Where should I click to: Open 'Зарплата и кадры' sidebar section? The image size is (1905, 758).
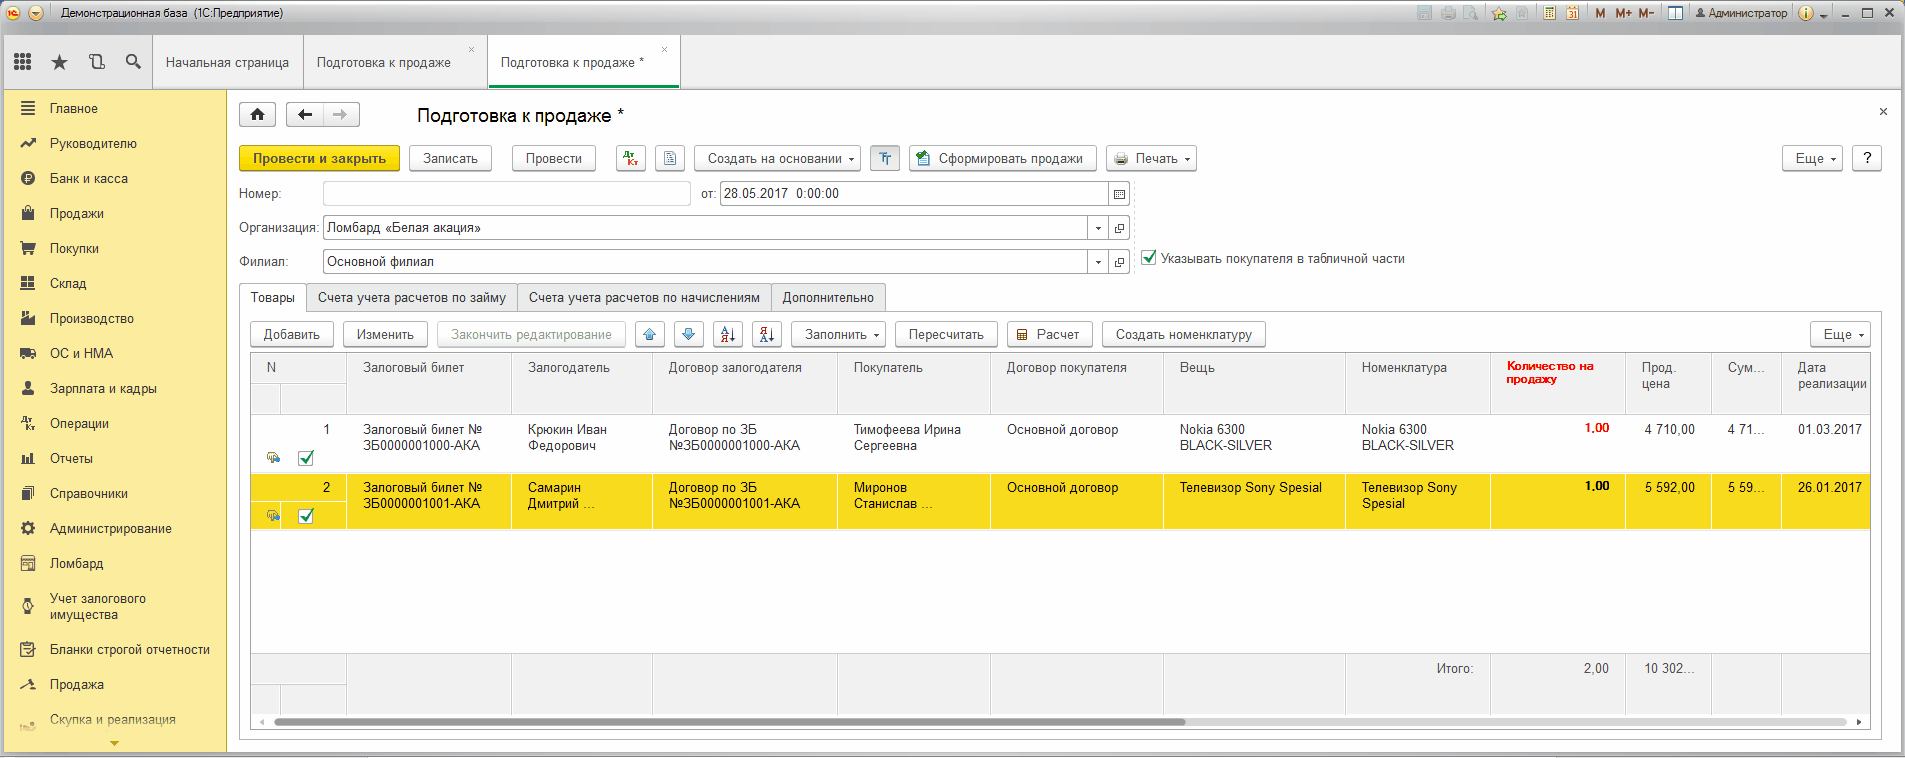click(x=103, y=389)
